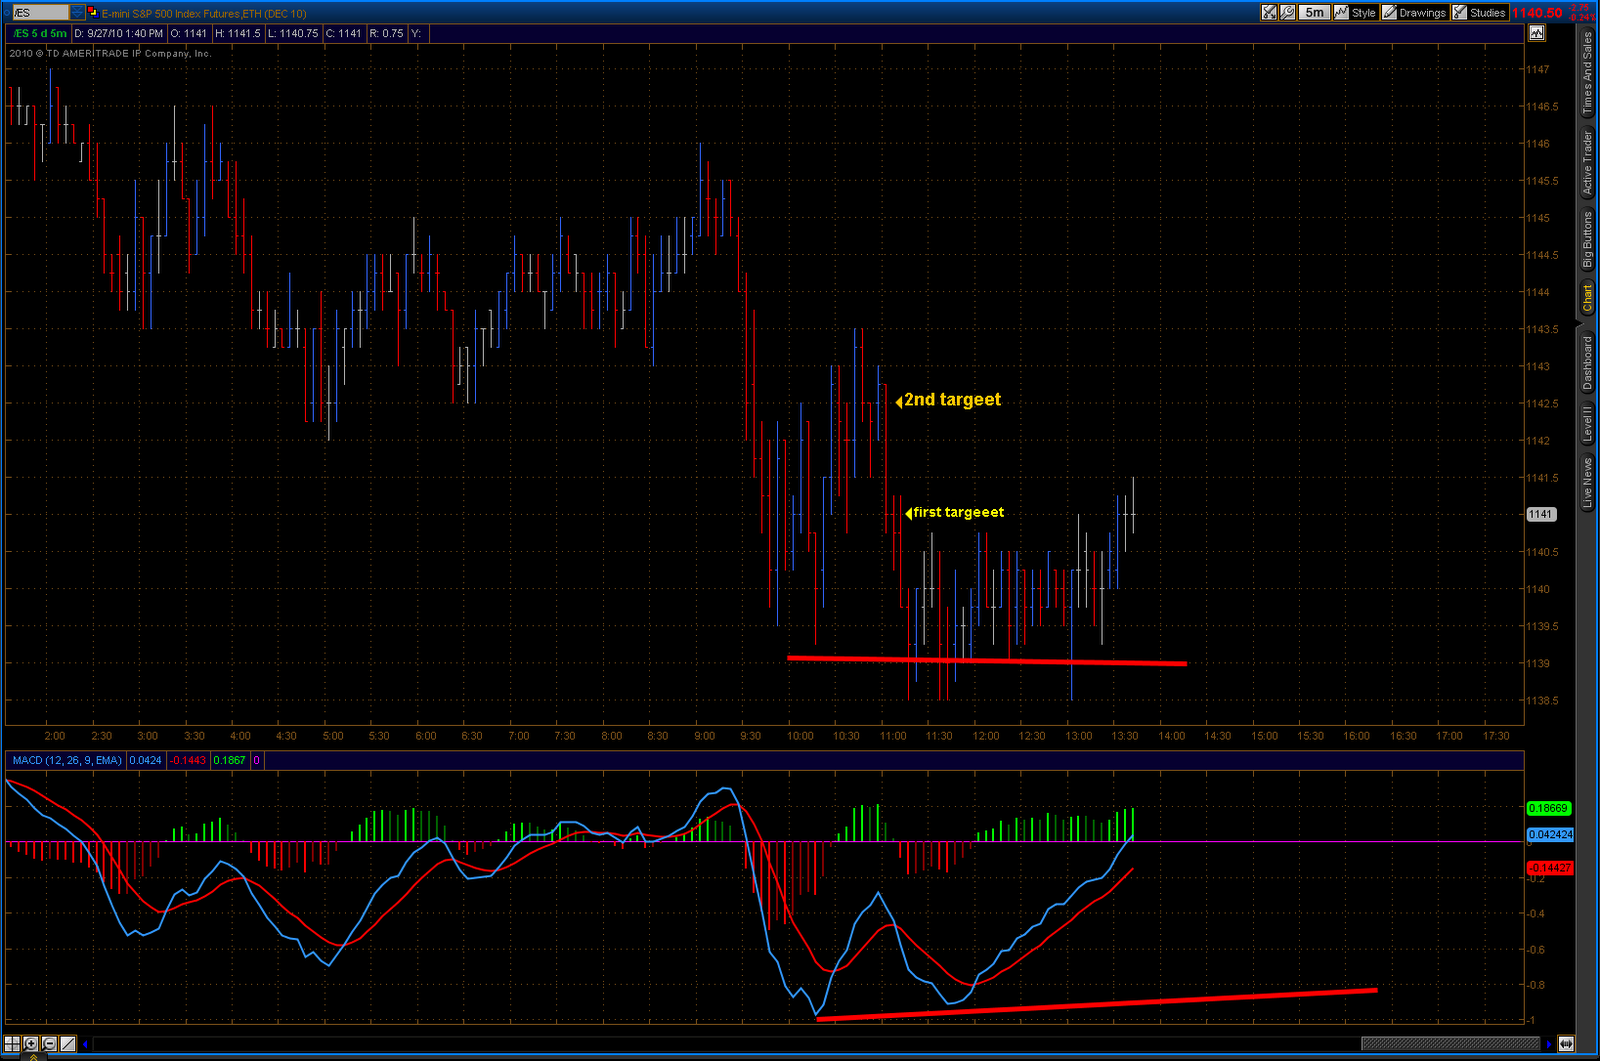1600x1061 pixels.
Task: Open the Style menu
Action: coord(1355,13)
